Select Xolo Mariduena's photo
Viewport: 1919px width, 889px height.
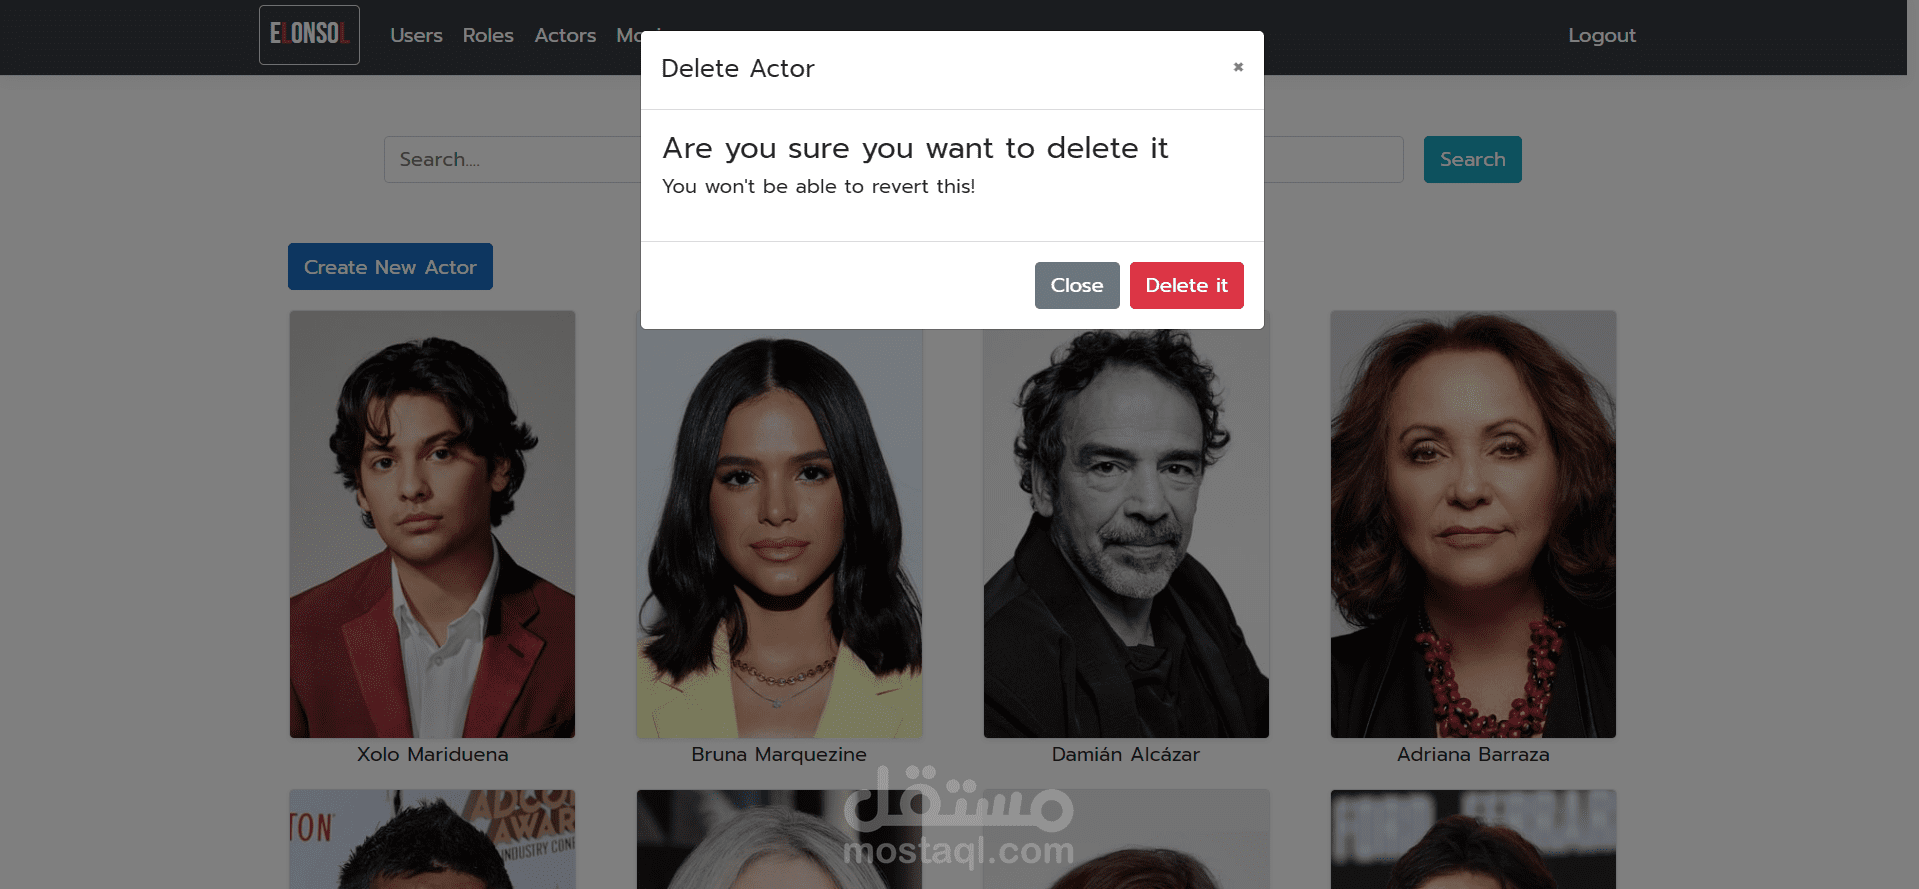(x=432, y=524)
